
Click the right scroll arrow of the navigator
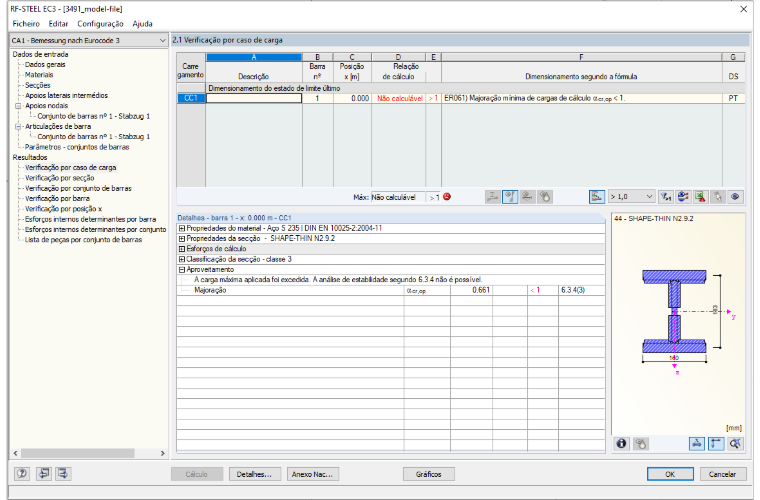162,453
